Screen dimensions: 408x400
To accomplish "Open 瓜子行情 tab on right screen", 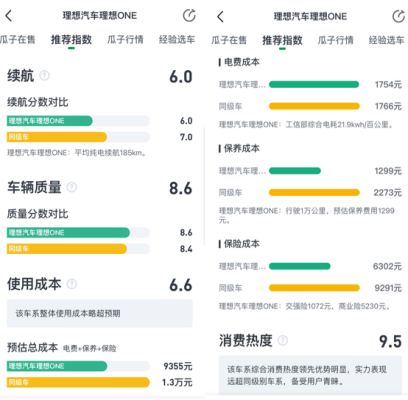I will tap(335, 40).
